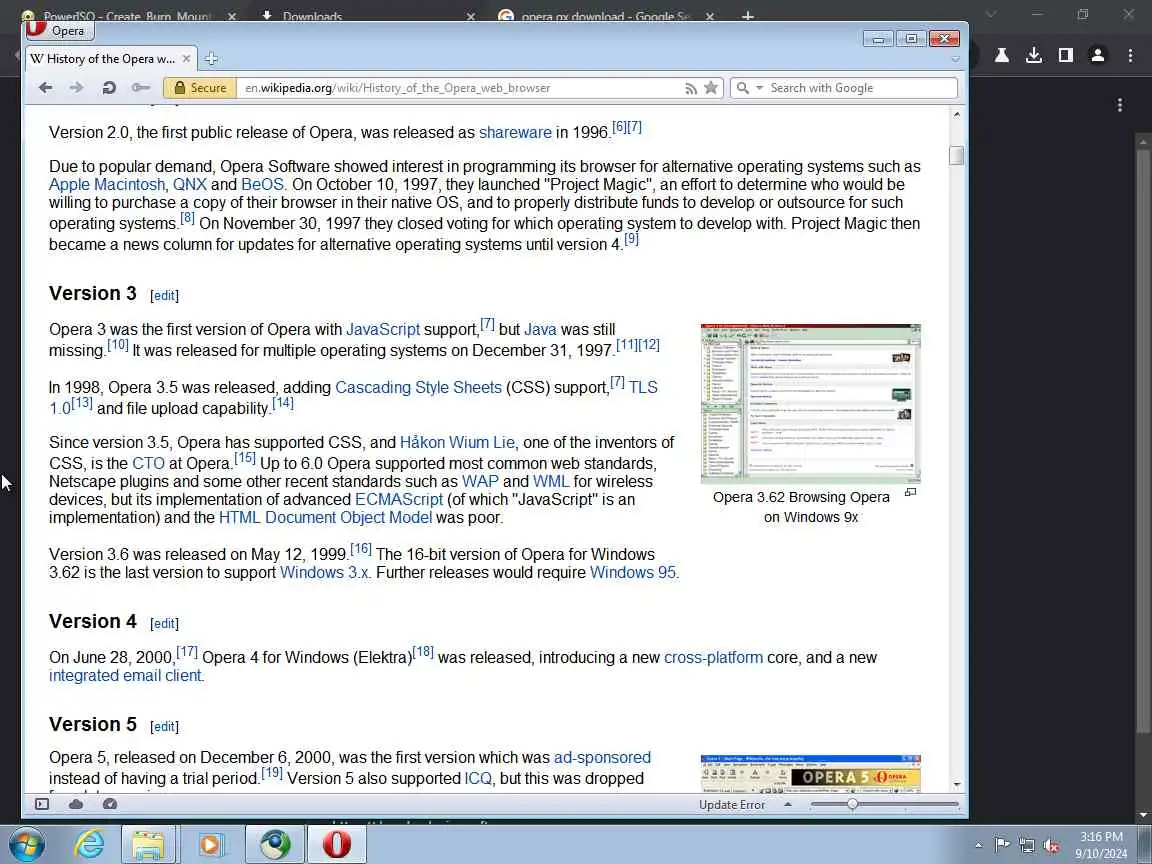Open the cross-platform link
Screen dimensions: 1152x864
tap(713, 658)
